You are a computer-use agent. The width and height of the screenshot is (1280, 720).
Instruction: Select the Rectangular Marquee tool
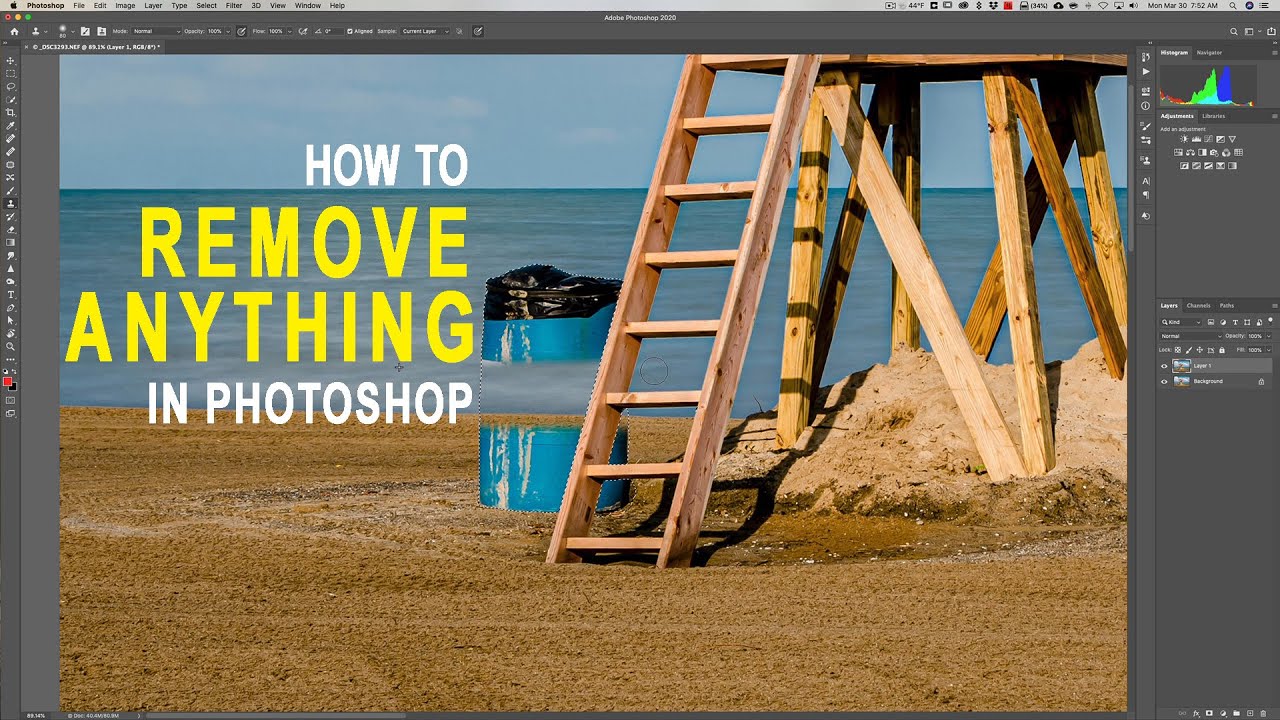[x=11, y=73]
